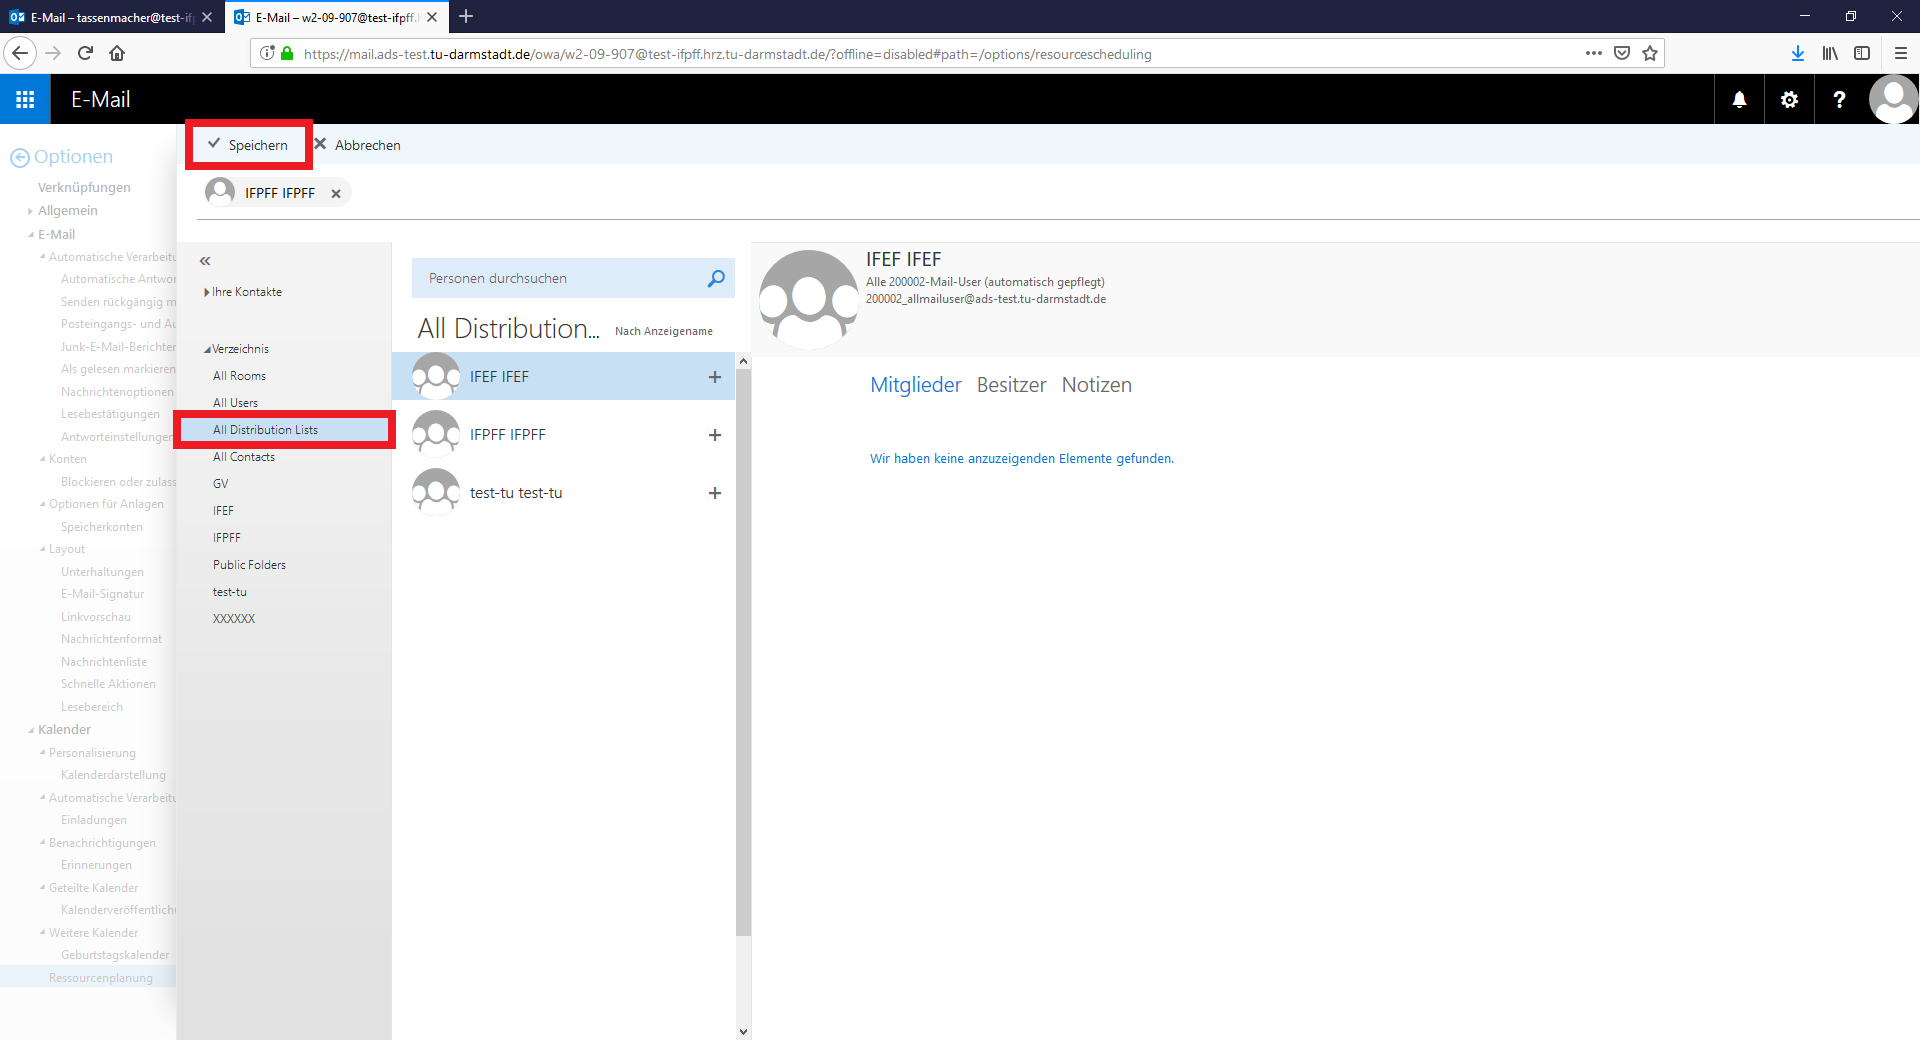Save to Pocket icon

click(1622, 53)
